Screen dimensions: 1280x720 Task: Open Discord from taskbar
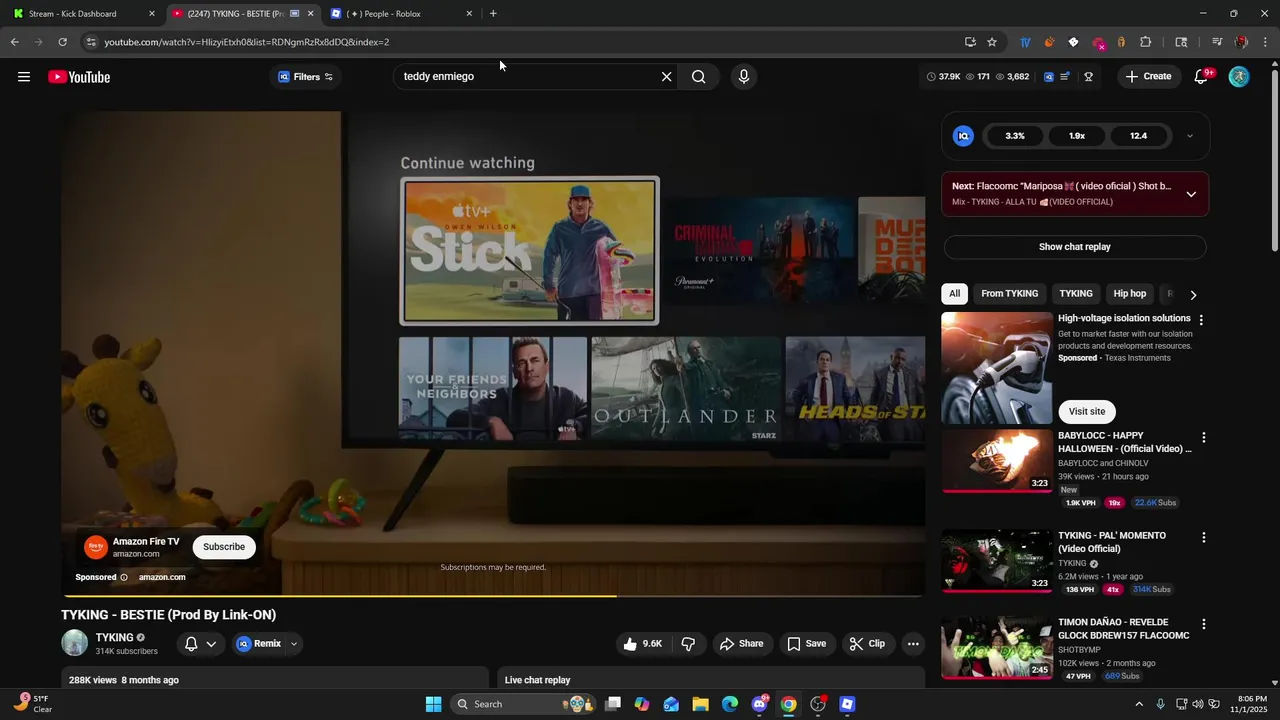pyautogui.click(x=760, y=704)
